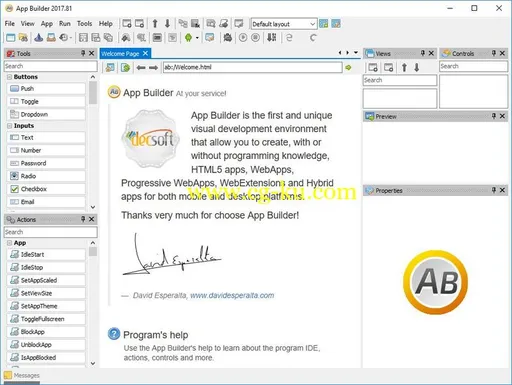Click the refresh icon in Welcome Page toolbar
This screenshot has width=512, height=385.
click(x=125, y=68)
